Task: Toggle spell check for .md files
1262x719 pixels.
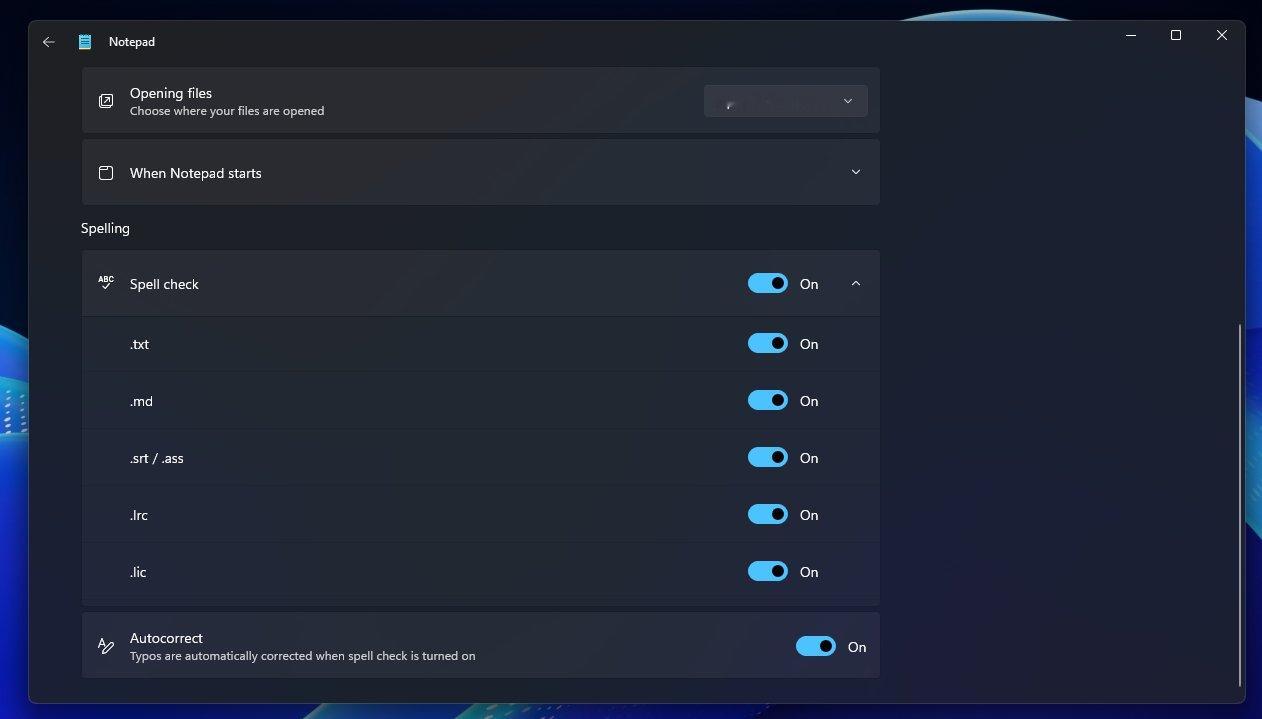Action: 768,401
